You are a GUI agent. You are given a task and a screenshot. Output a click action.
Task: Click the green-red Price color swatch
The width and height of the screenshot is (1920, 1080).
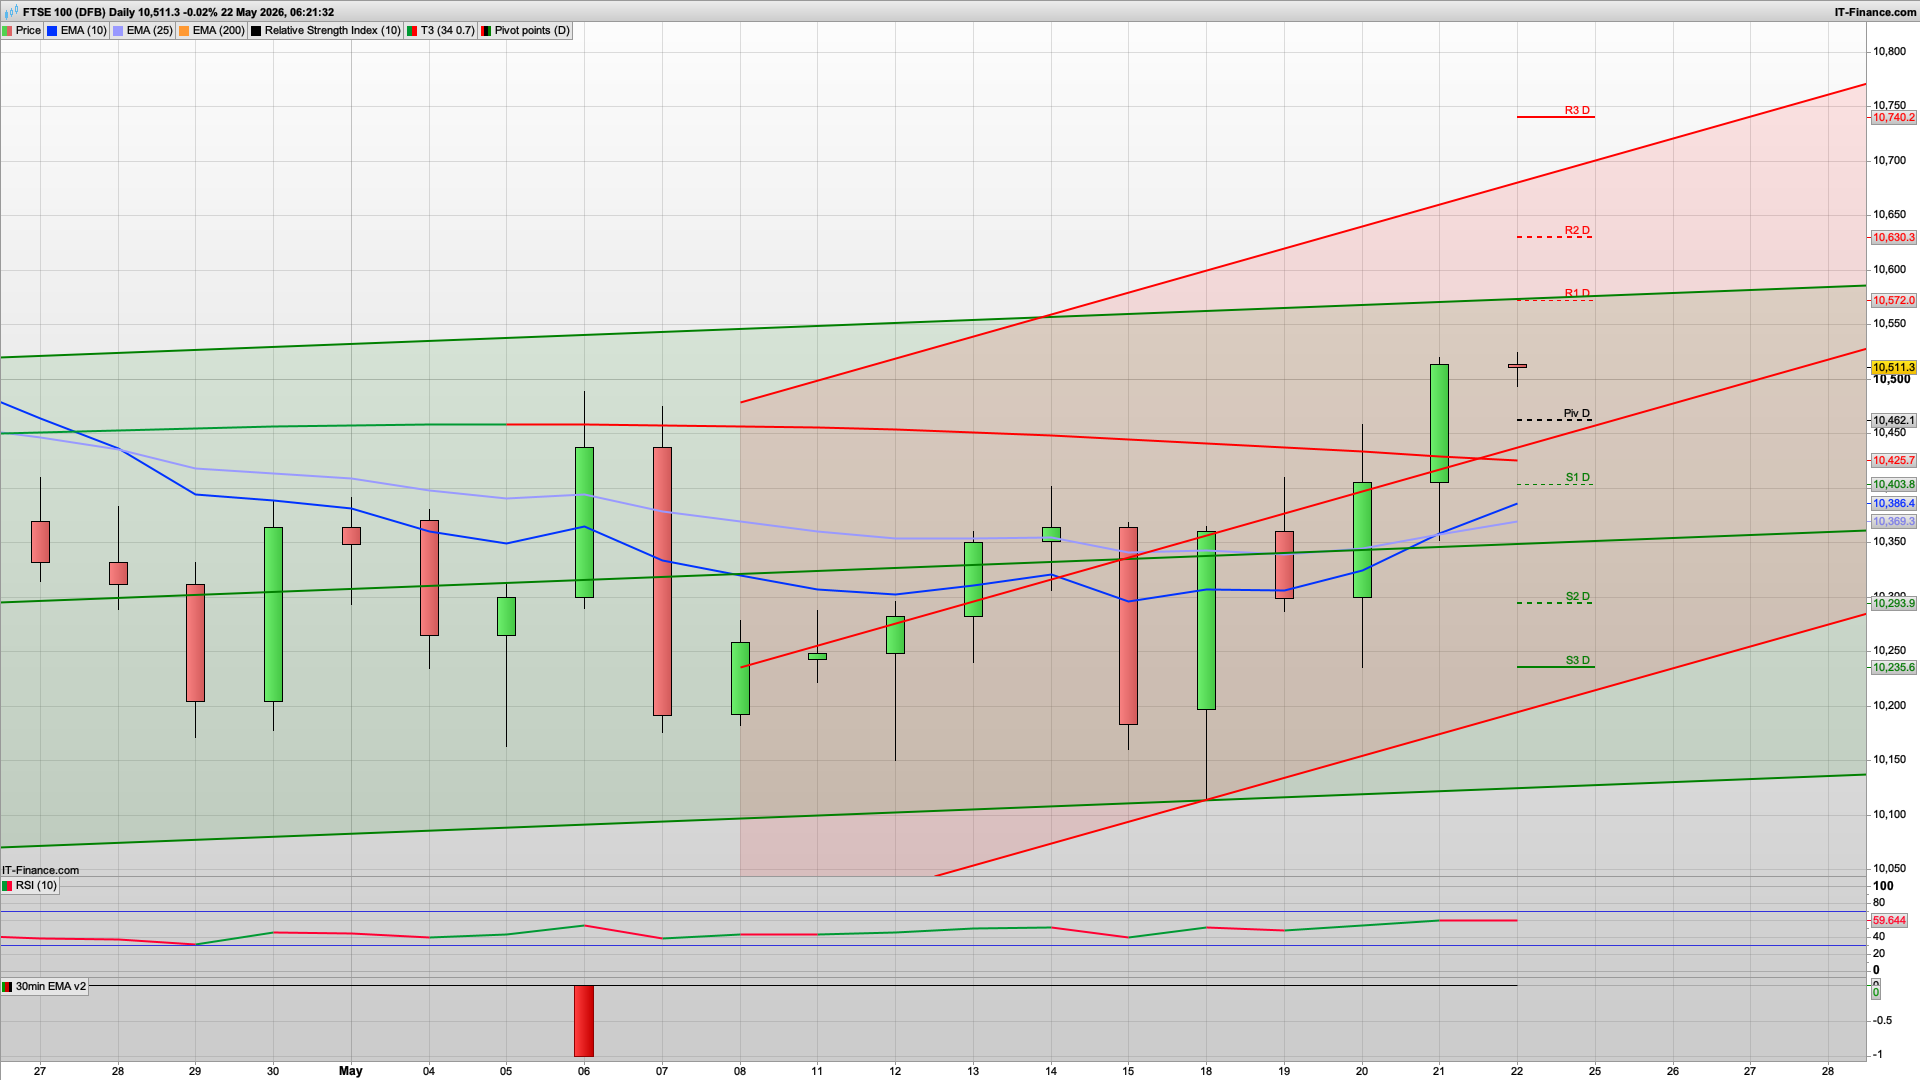point(7,30)
